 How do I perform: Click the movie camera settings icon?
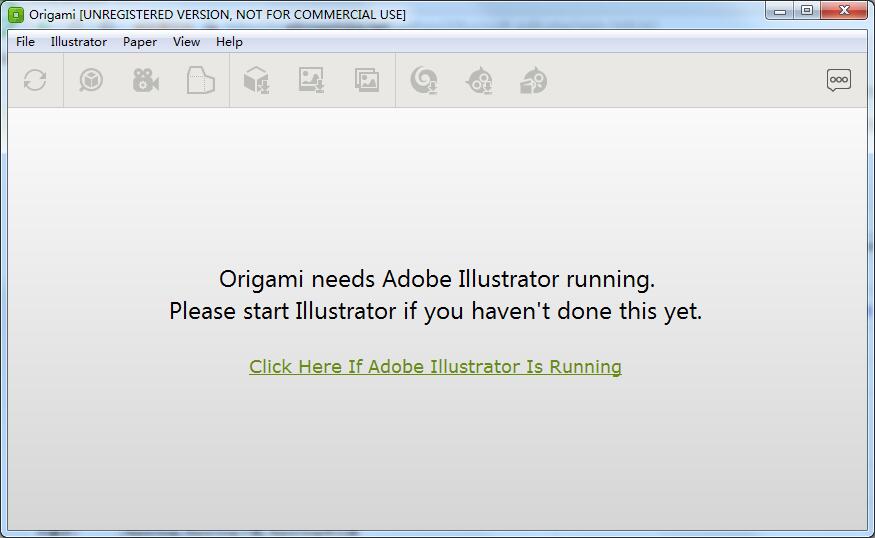(146, 80)
